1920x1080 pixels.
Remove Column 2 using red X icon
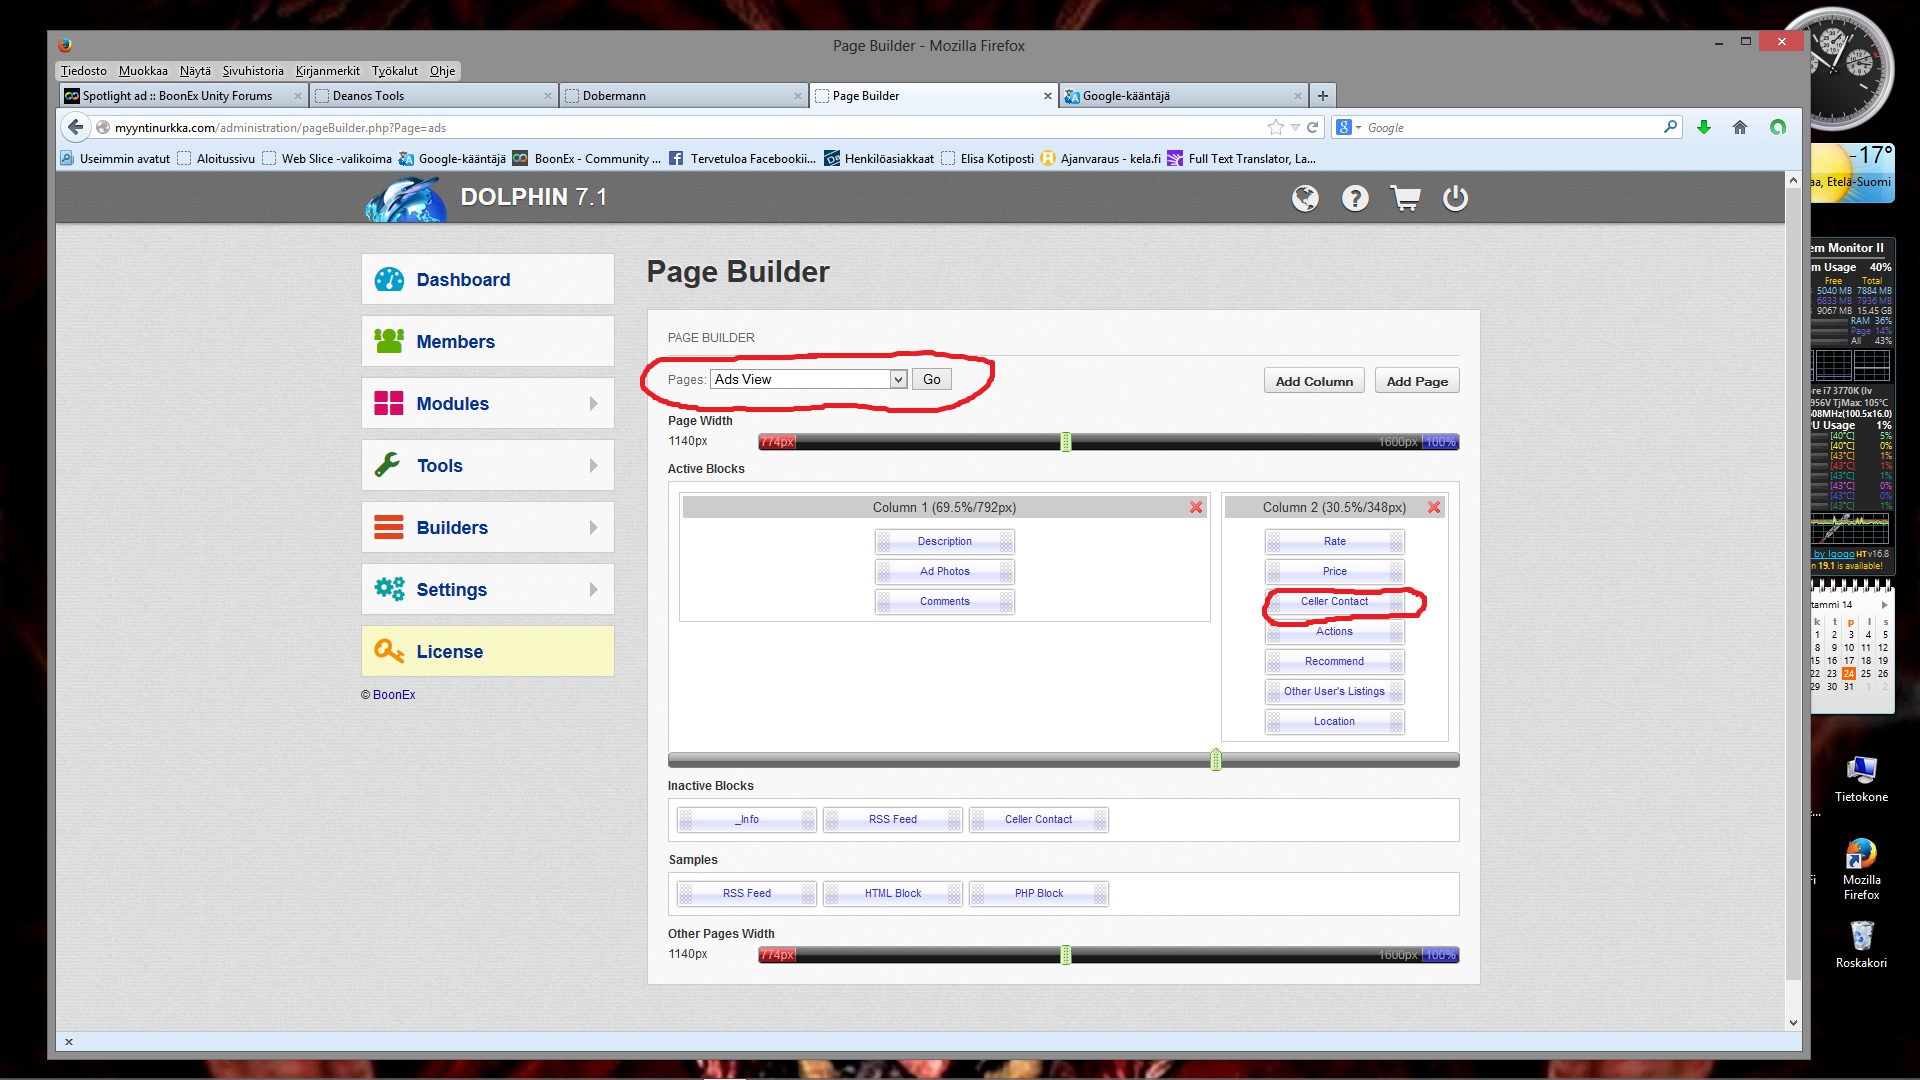tap(1434, 507)
